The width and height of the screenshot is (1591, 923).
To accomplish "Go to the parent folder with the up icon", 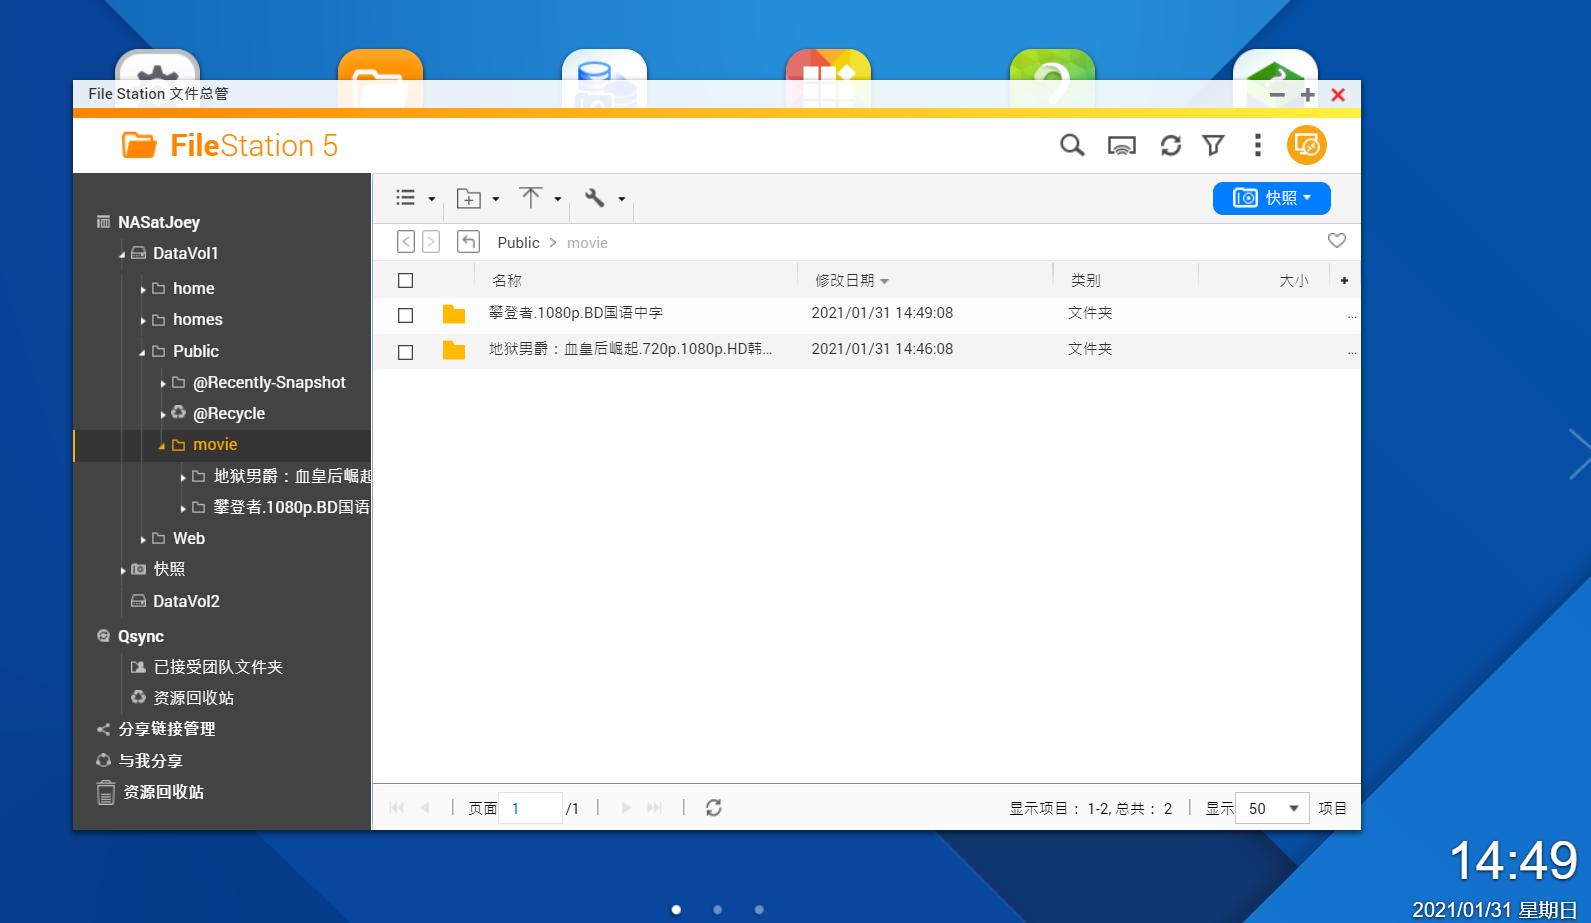I will 468,242.
